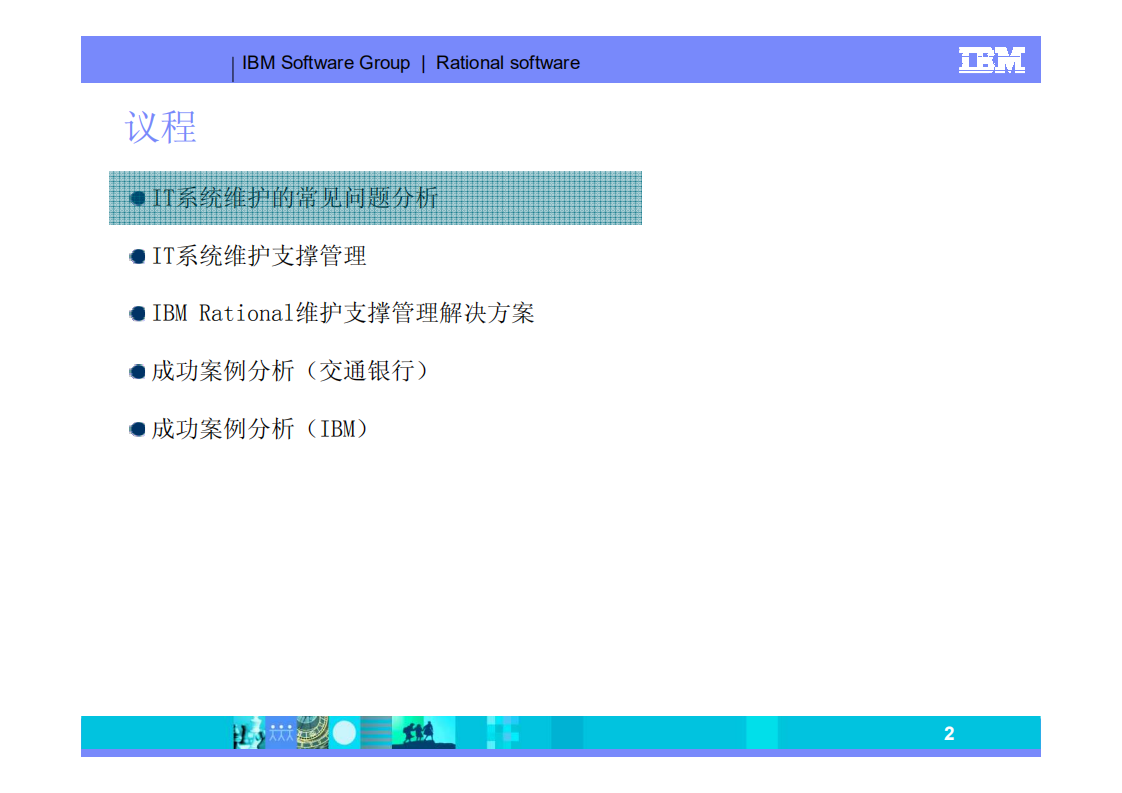Image resolution: width=1122 pixels, height=793 pixels.
Task: Toggle the bullet beside 成功案例分析（交通银行）
Action: [137, 370]
